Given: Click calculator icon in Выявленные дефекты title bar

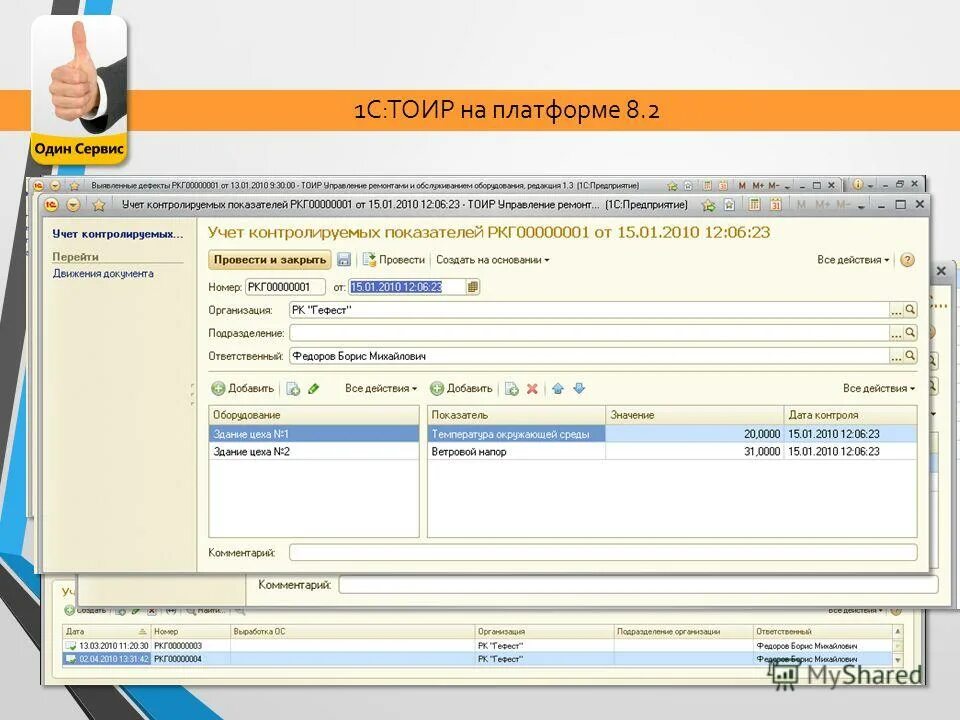Looking at the screenshot, I should click(x=707, y=185).
